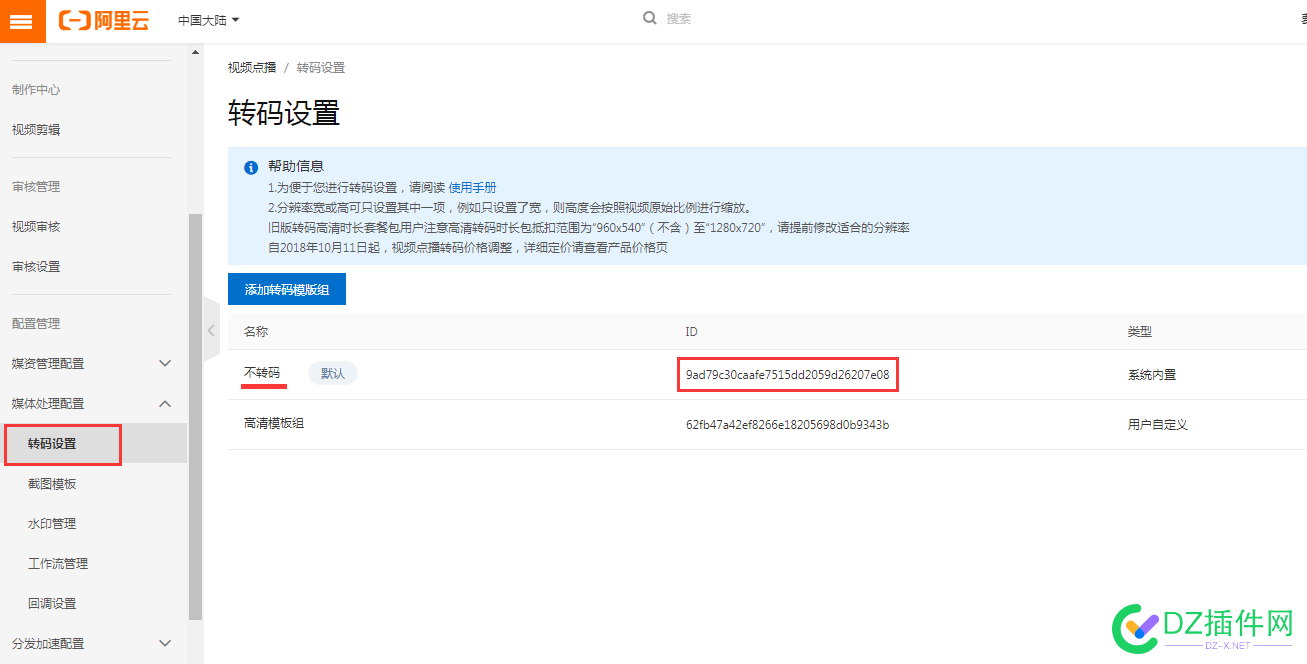1307x664 pixels.
Task: Click the 制作中心 section label
Action: click(36, 90)
